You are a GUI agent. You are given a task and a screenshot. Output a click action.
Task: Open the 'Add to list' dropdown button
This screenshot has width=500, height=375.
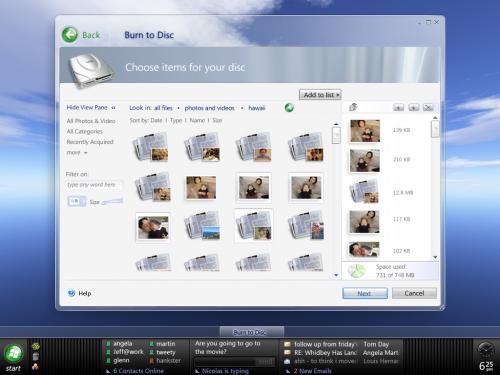pyautogui.click(x=320, y=95)
